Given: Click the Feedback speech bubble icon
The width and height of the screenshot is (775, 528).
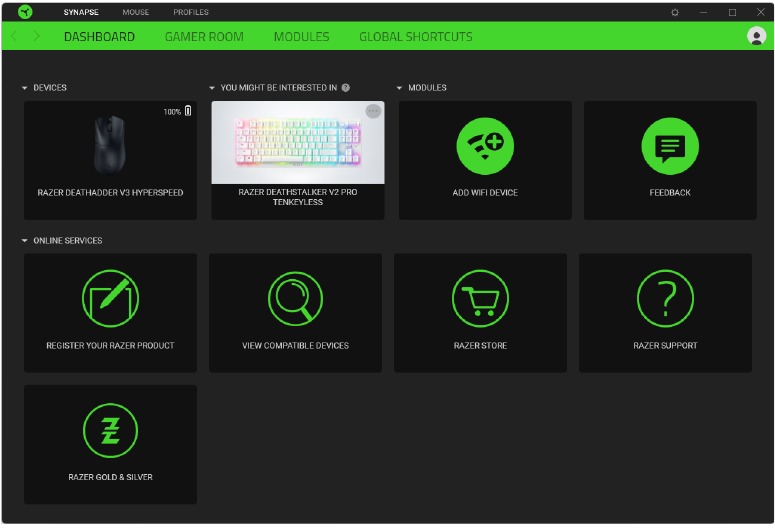Looking at the screenshot, I should coord(670,146).
